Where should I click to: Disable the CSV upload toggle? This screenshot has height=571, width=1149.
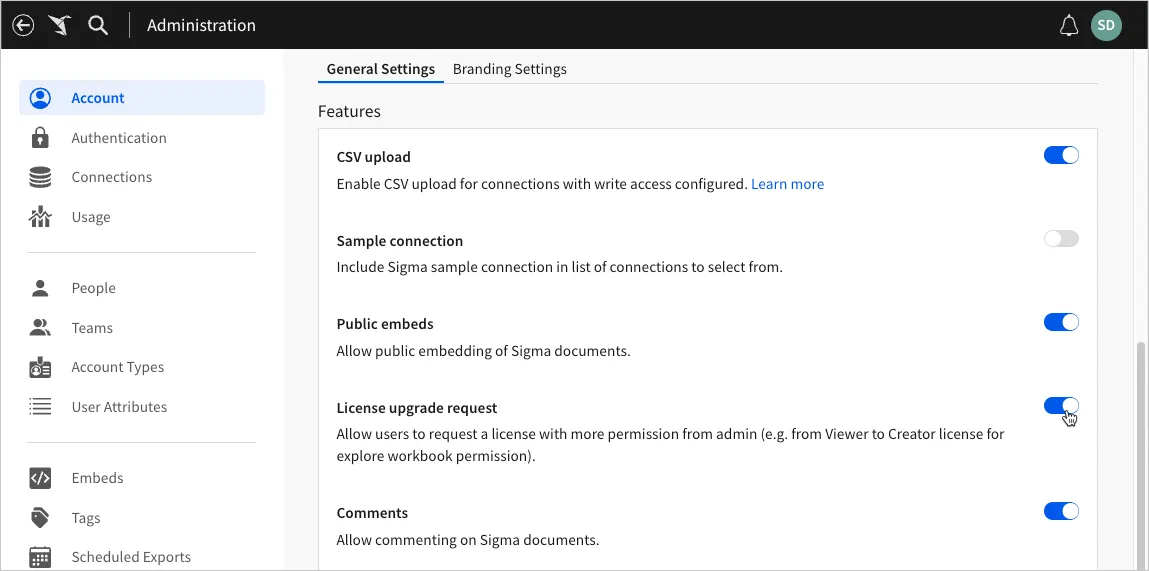coord(1061,155)
